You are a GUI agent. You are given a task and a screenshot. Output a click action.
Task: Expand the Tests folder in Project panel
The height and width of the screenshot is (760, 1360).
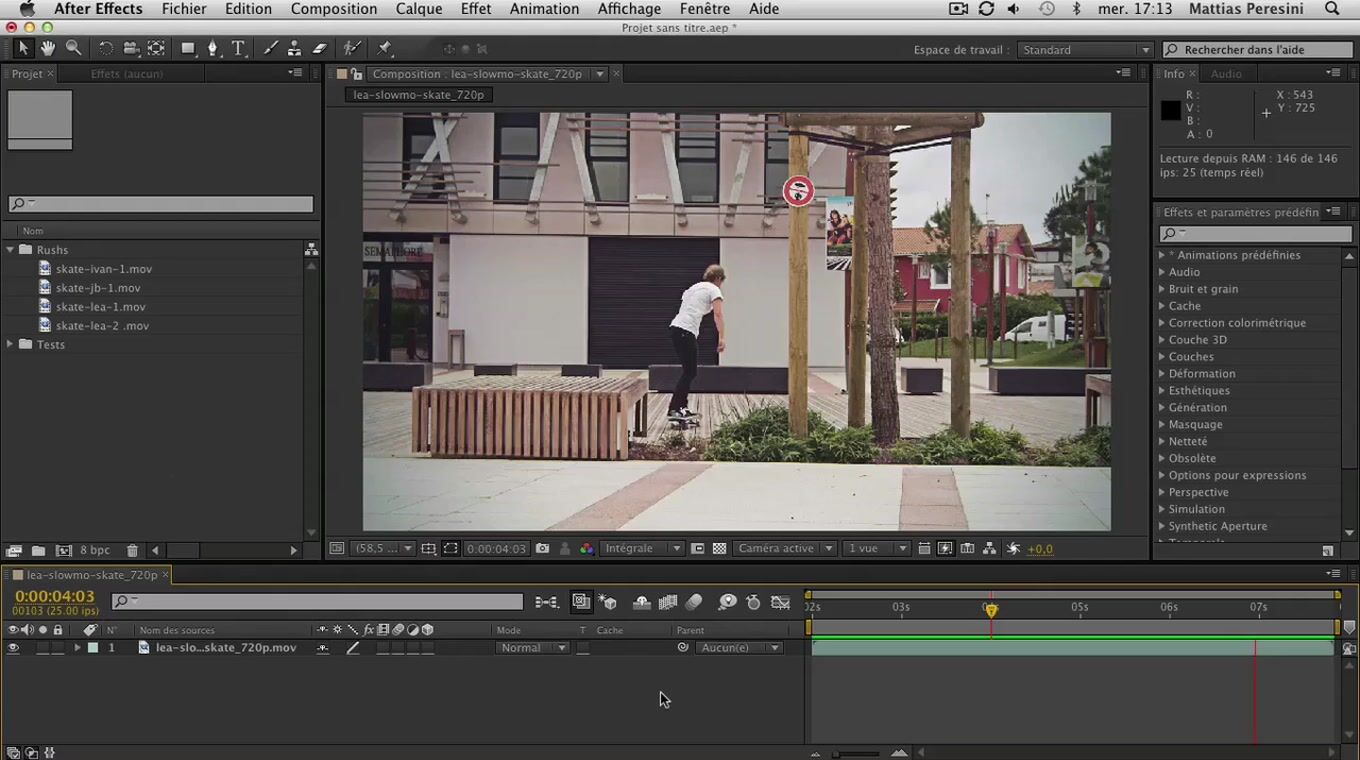click(x=11, y=344)
